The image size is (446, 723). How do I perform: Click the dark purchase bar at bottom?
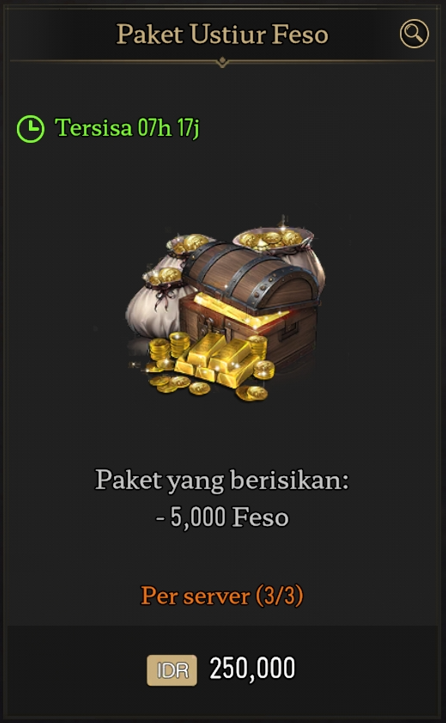222,670
